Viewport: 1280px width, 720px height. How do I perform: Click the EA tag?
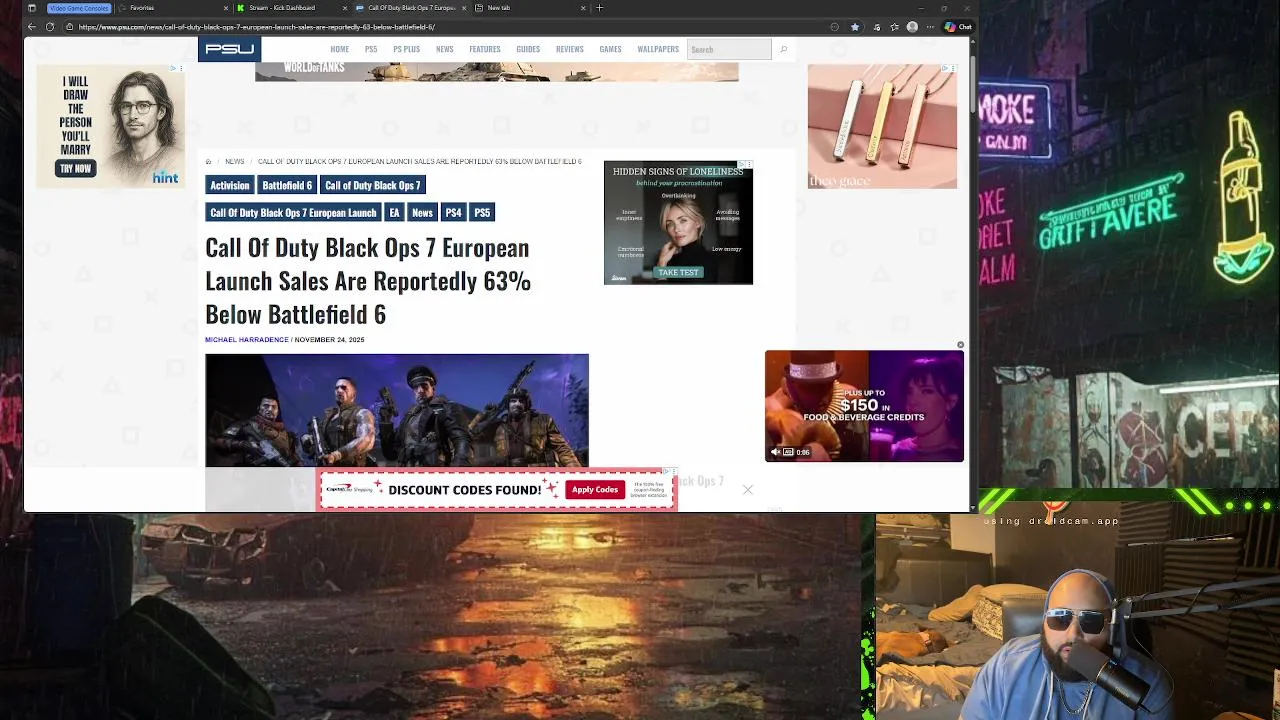(x=394, y=212)
